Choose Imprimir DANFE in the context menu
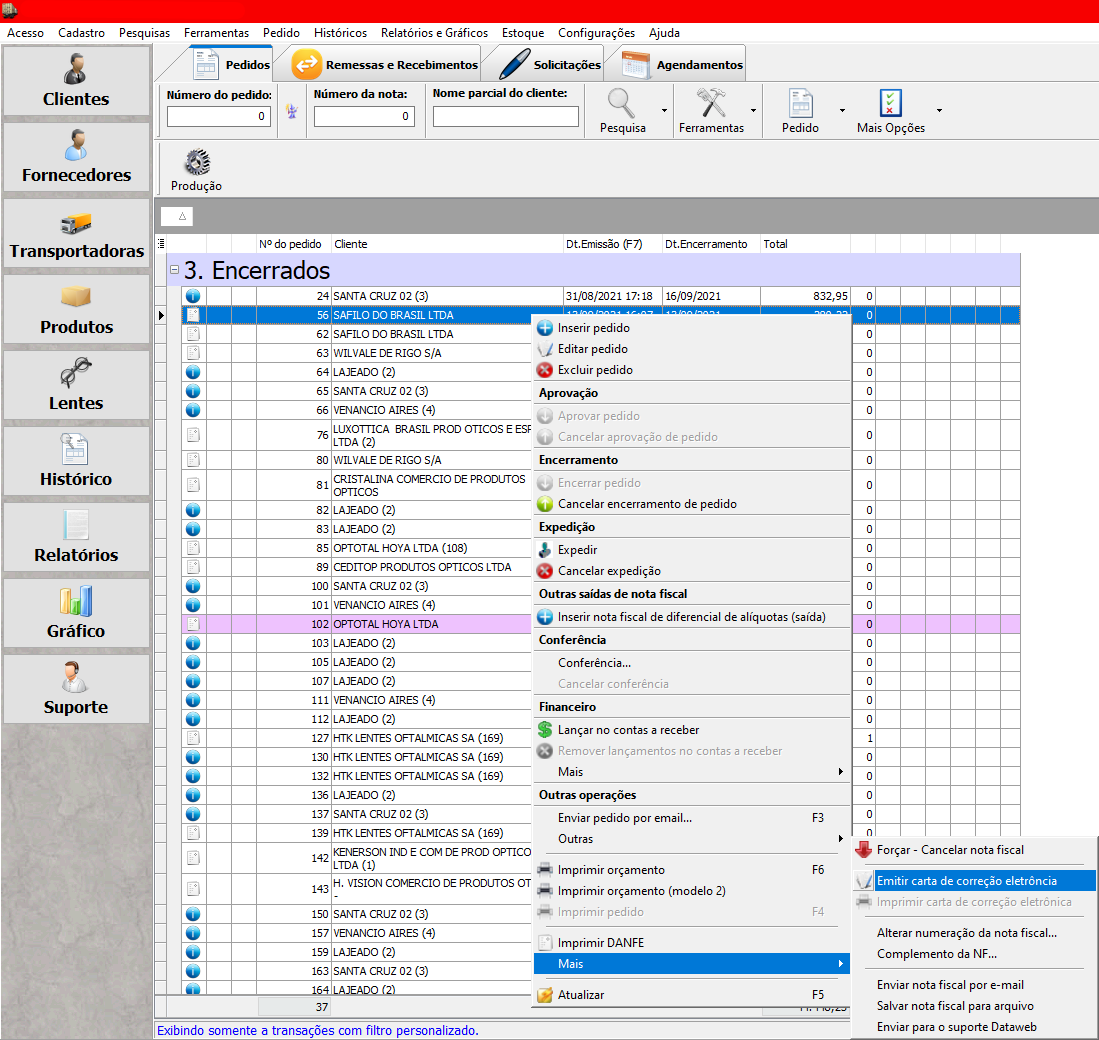 (601, 941)
